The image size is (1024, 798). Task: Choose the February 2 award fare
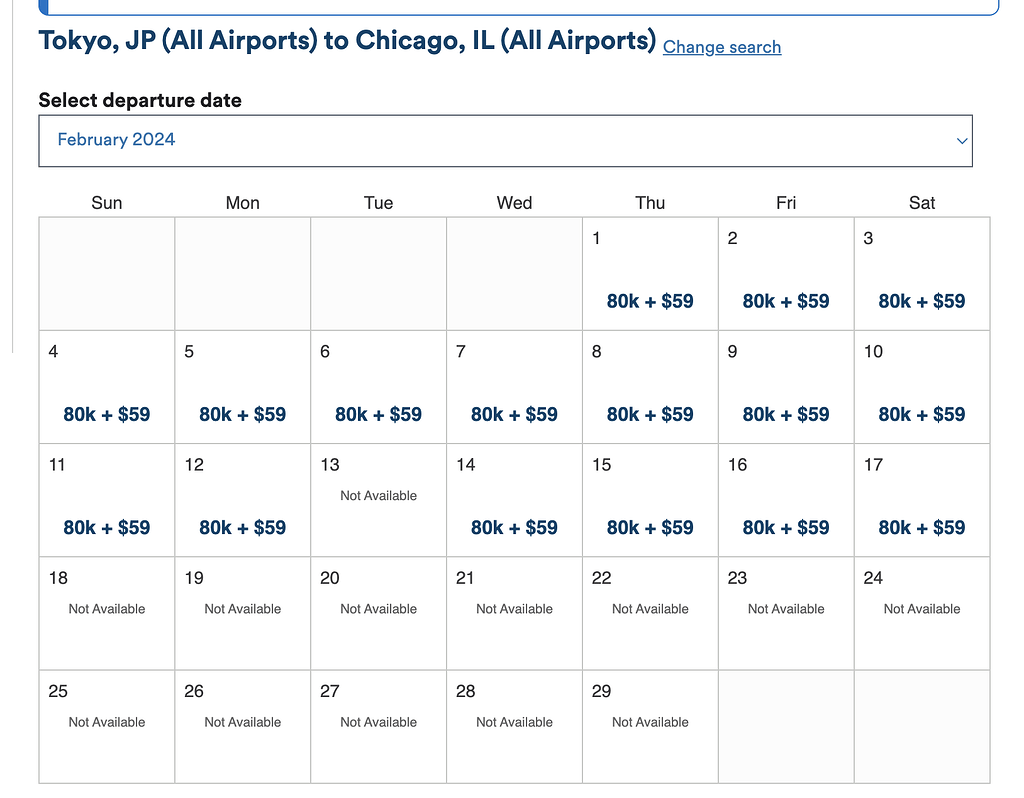(786, 301)
